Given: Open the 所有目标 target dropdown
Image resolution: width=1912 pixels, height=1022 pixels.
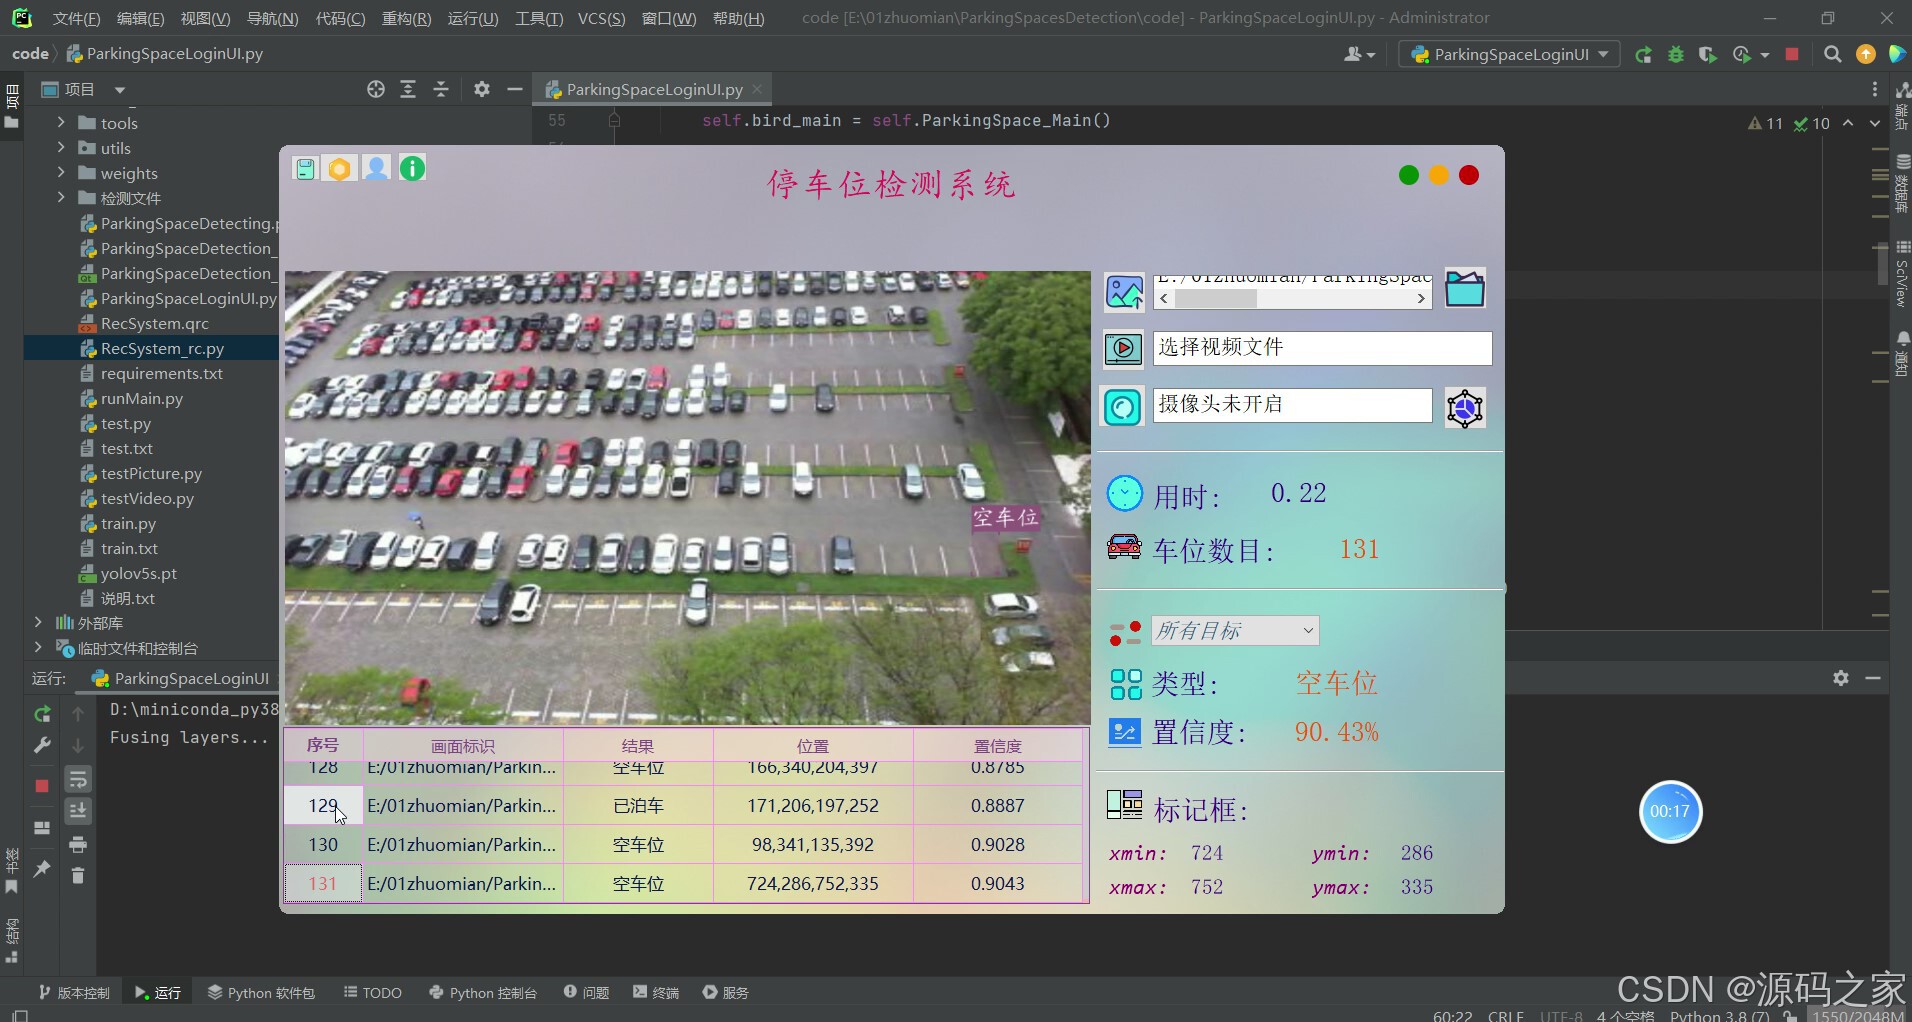Looking at the screenshot, I should (1235, 631).
